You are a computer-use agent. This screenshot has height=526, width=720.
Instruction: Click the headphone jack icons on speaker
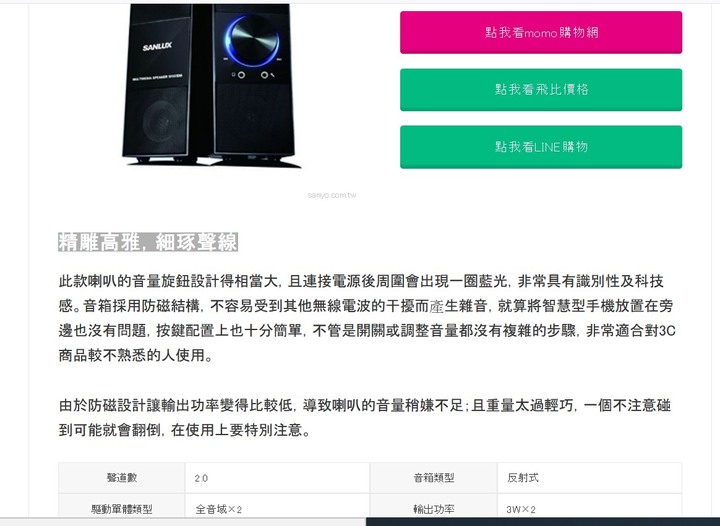[252, 75]
